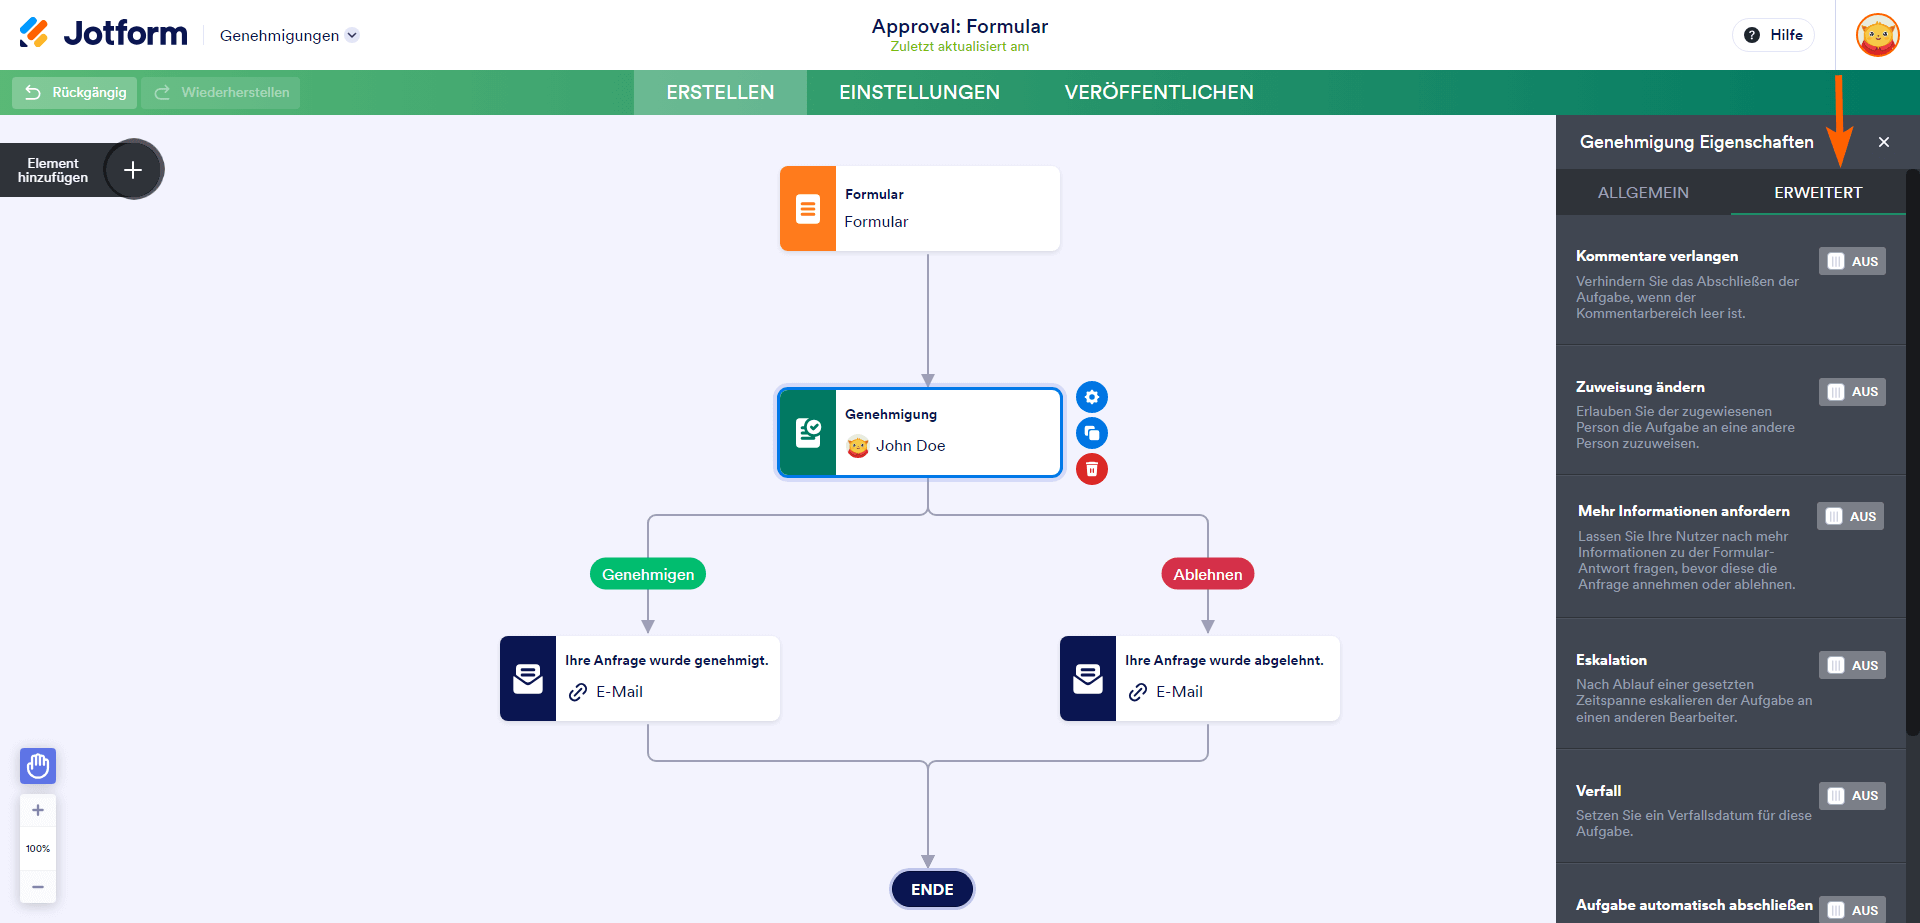Enable the Verfall expiration toggle
The width and height of the screenshot is (1920, 923).
[1852, 796]
